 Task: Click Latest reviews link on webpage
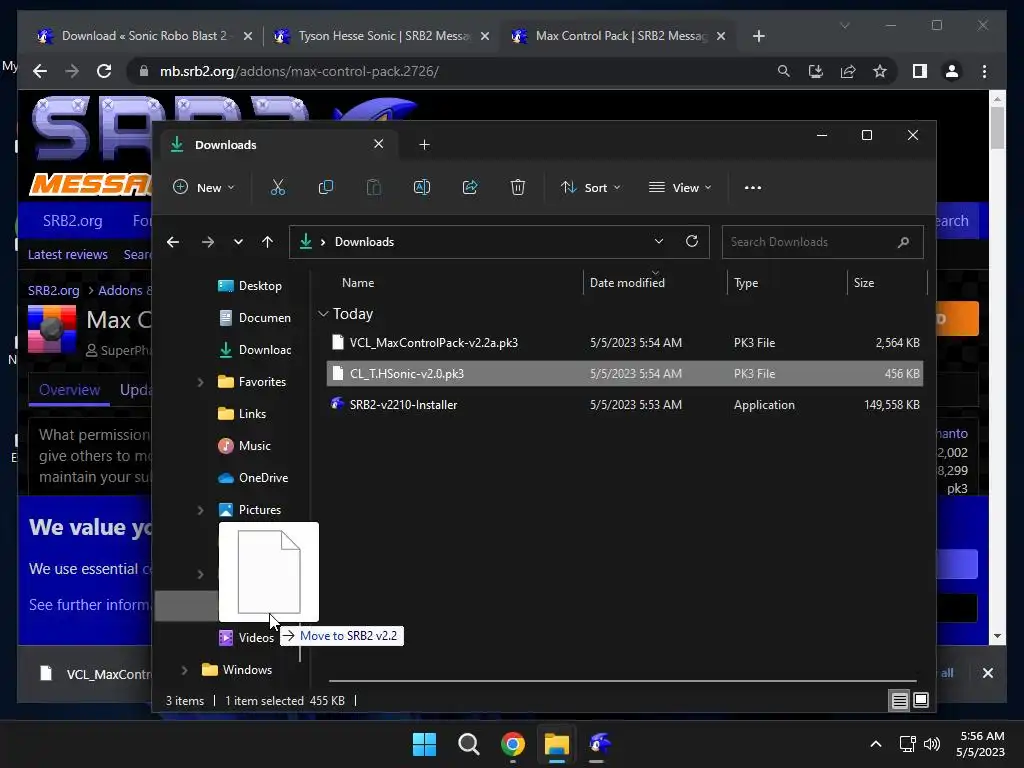coord(68,255)
